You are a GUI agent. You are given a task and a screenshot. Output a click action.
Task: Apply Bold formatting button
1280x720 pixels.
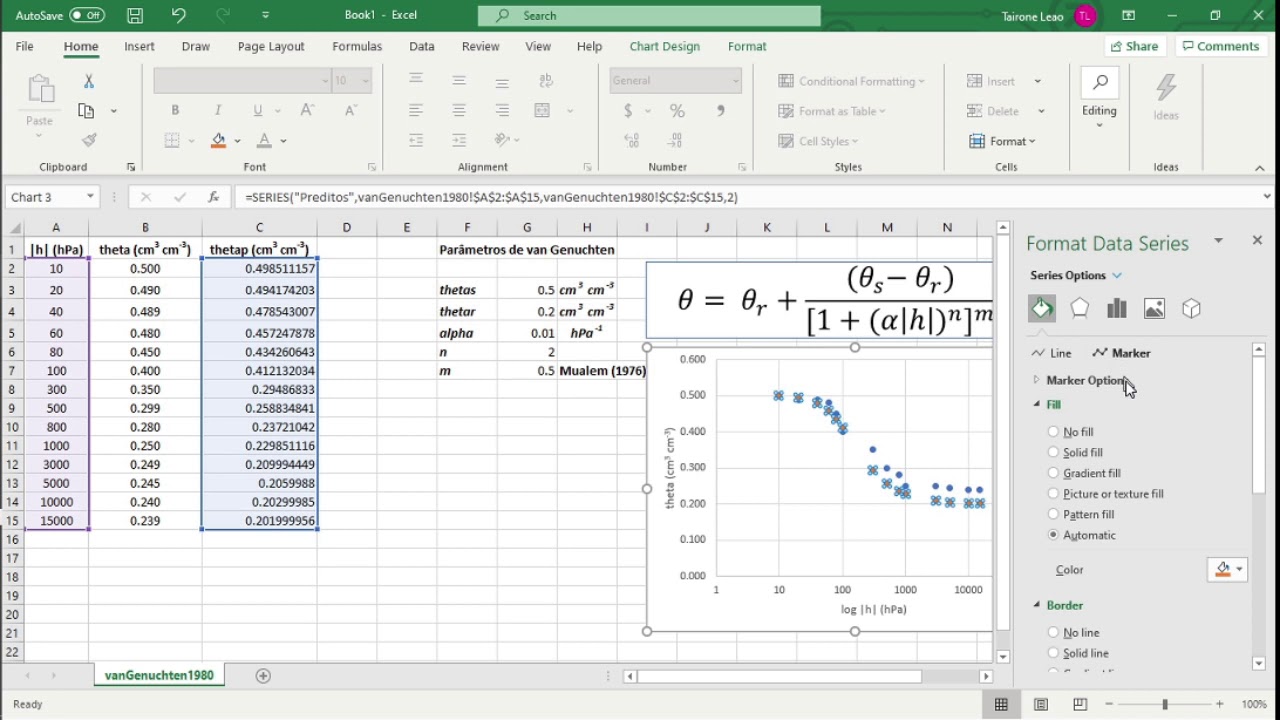click(175, 111)
